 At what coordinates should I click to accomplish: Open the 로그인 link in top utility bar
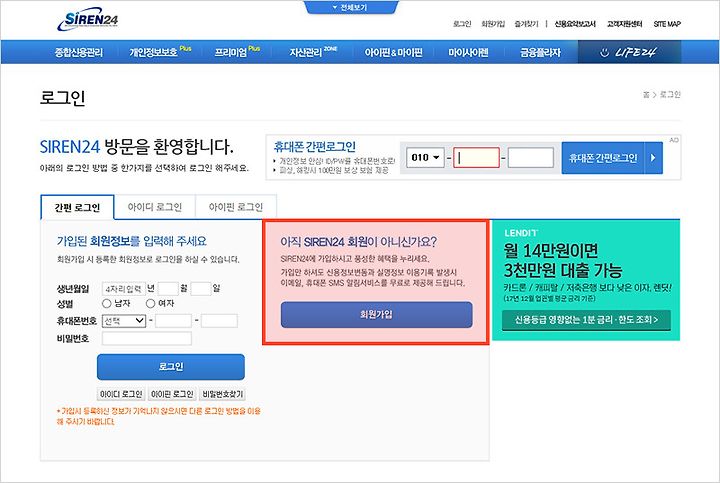[x=462, y=24]
